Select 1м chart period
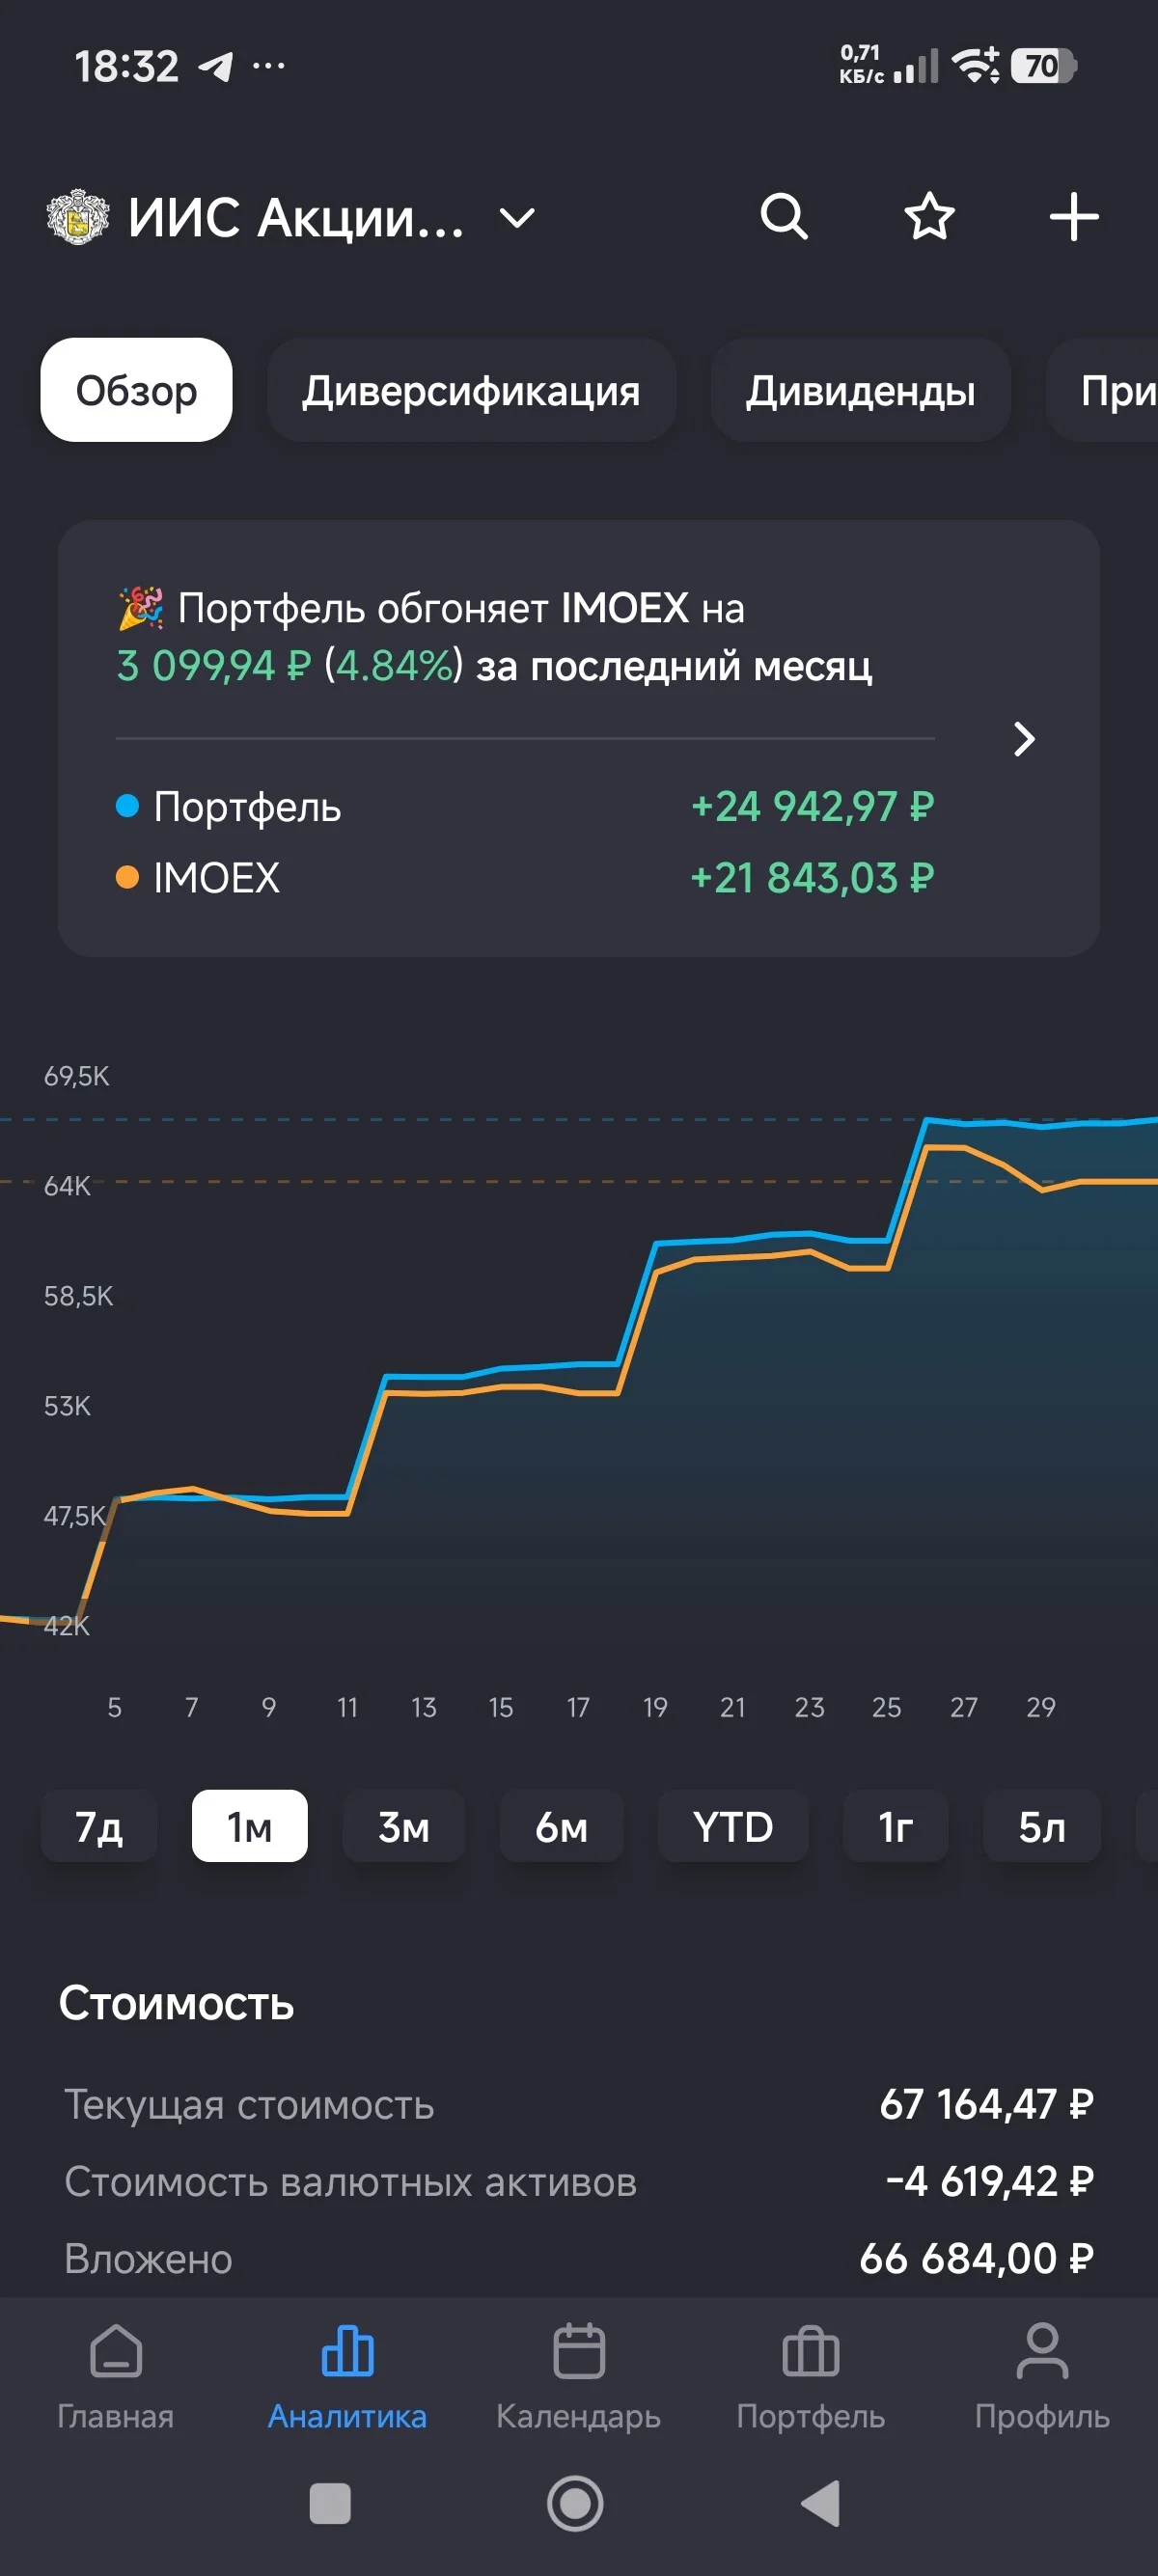The image size is (1158, 2576). pyautogui.click(x=249, y=1826)
